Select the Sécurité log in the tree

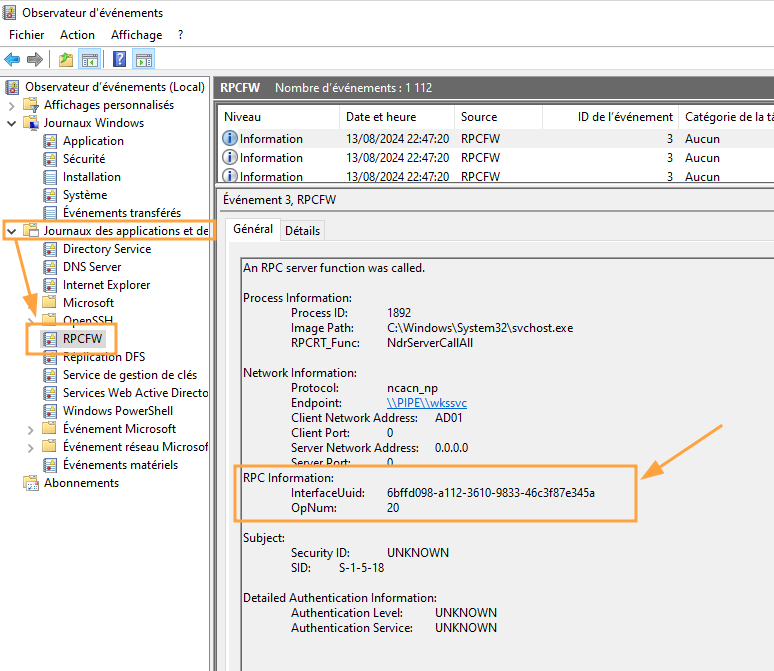pyautogui.click(x=83, y=159)
